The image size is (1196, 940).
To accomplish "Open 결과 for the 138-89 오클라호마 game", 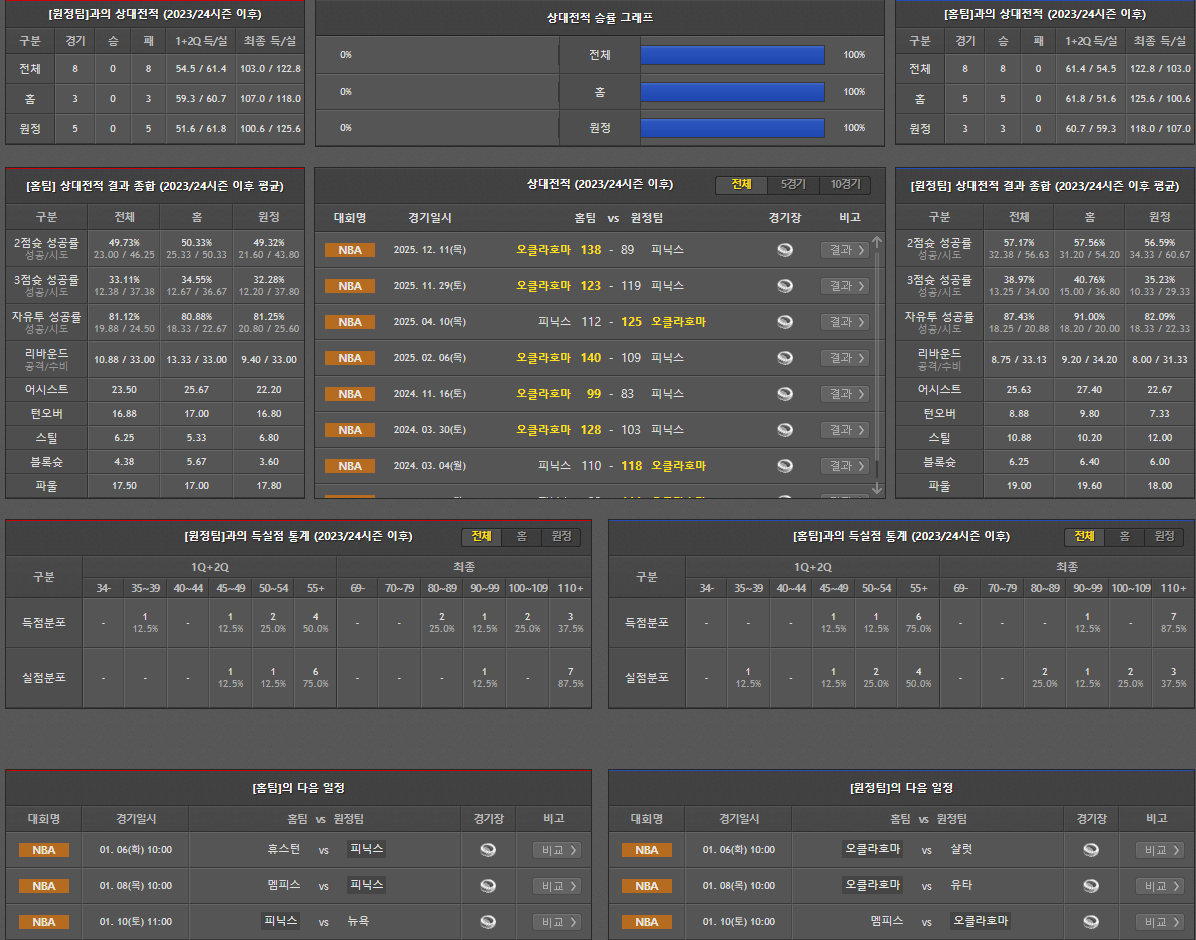I will 844,250.
